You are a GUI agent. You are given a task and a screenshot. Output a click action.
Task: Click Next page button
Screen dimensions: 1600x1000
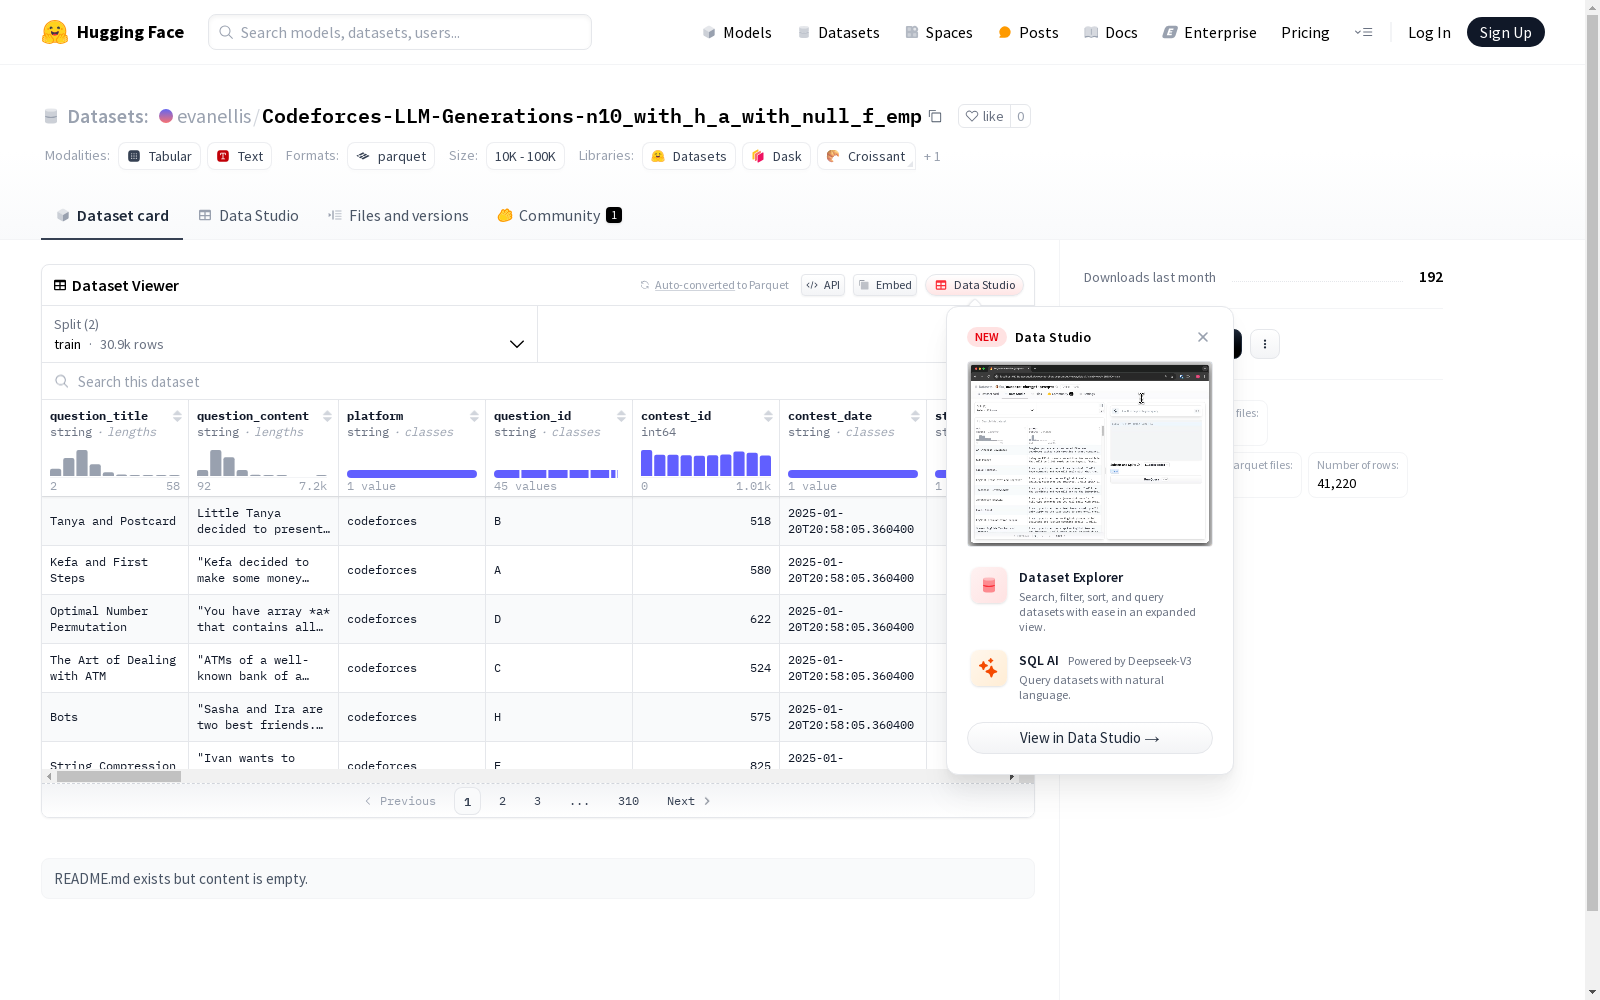tap(688, 801)
